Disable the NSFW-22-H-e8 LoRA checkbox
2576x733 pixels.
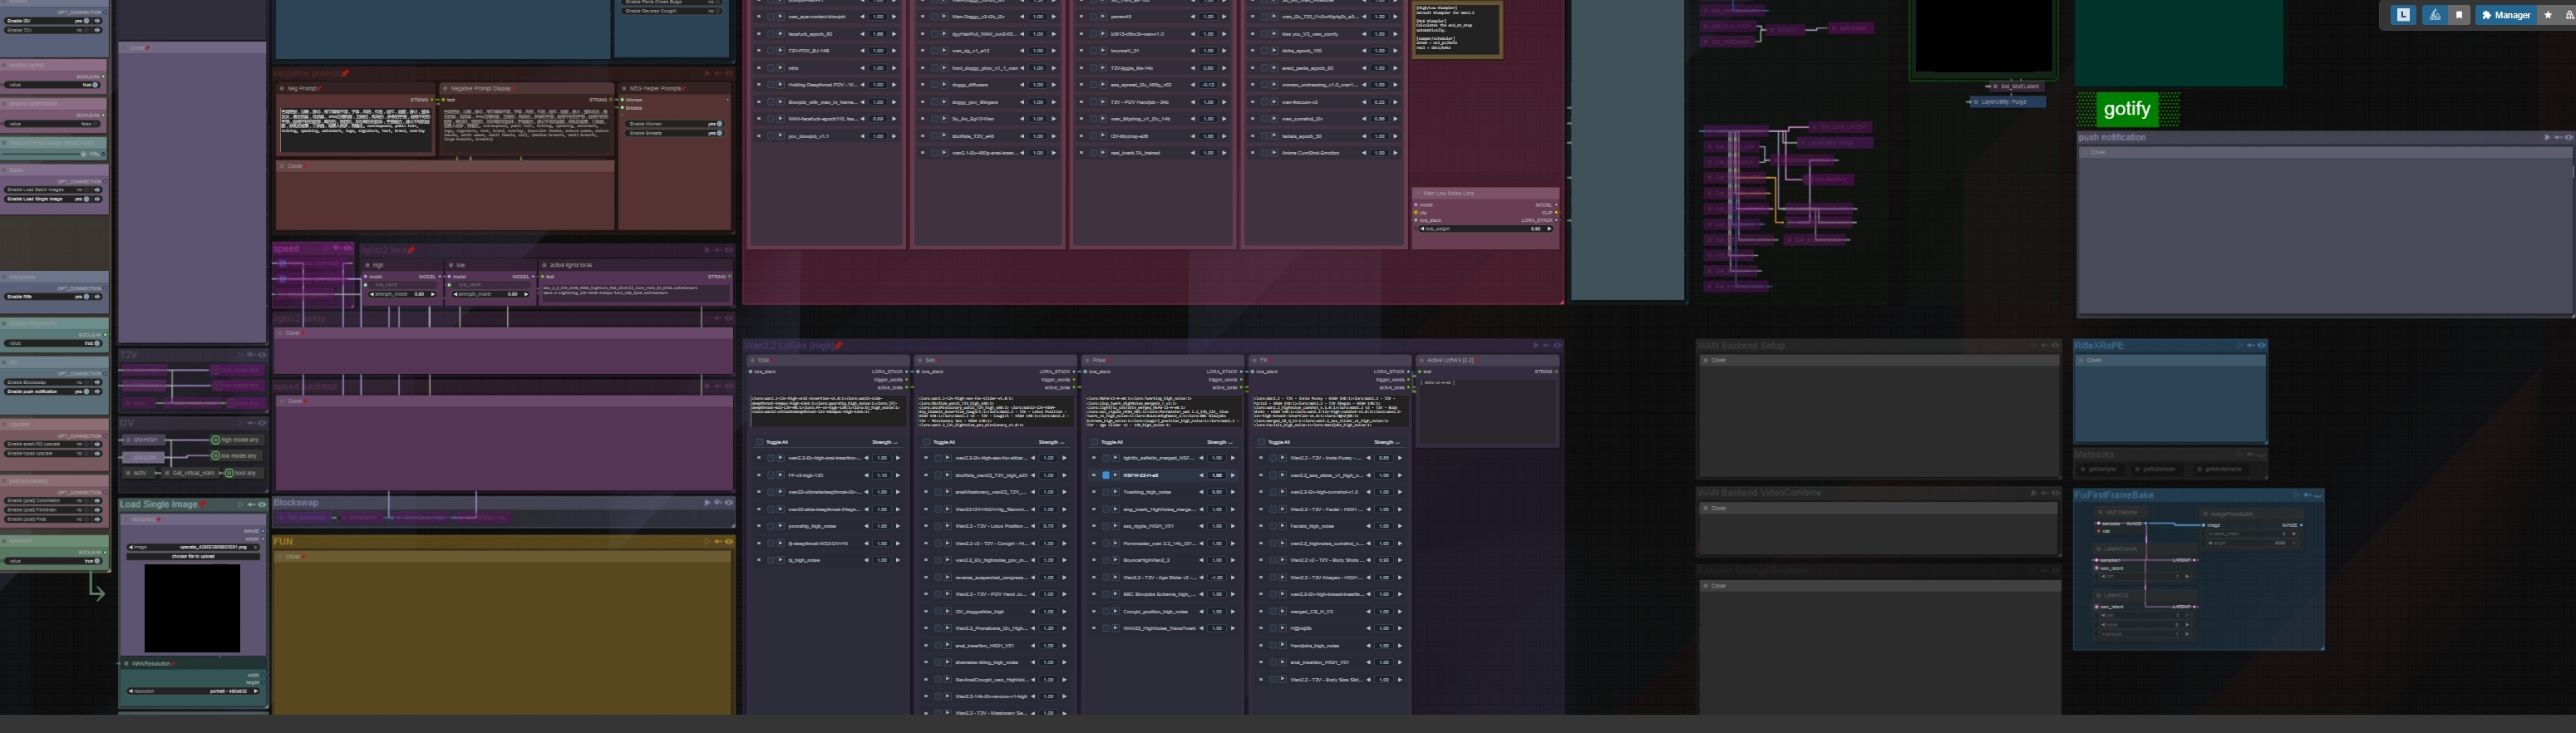pyautogui.click(x=1106, y=475)
